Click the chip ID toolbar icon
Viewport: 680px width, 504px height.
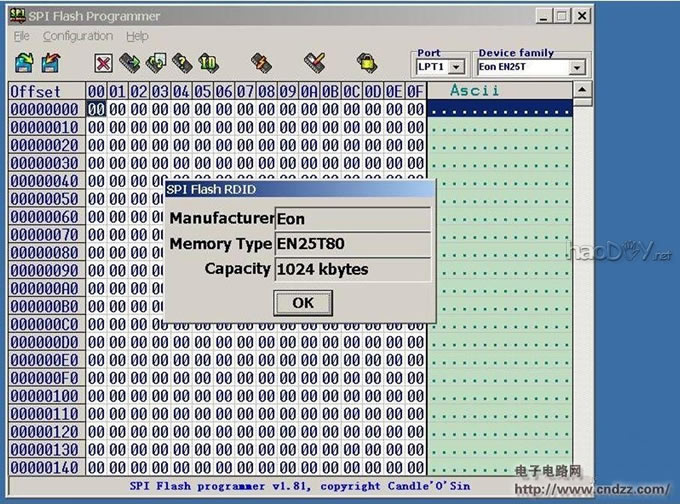click(x=207, y=63)
